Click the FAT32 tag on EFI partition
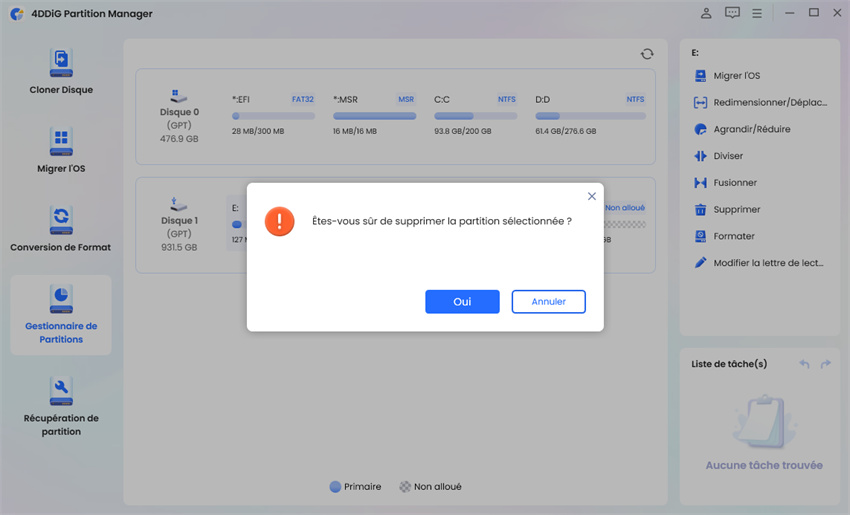850x515 pixels. pos(302,99)
